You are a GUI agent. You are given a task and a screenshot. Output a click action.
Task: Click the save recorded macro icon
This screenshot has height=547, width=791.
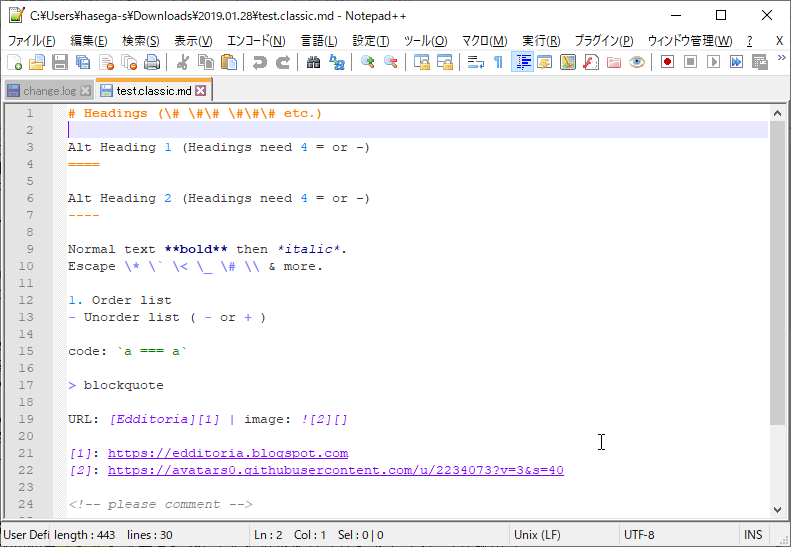[760, 62]
